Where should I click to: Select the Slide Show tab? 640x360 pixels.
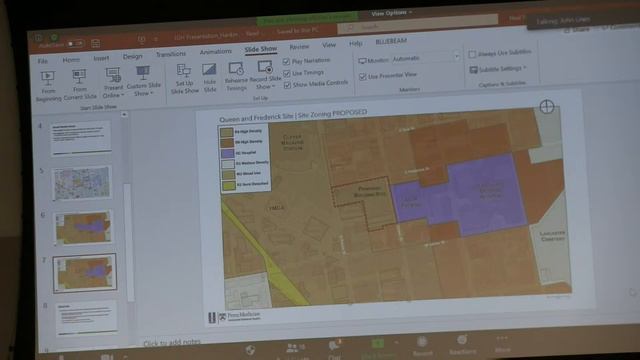coord(261,49)
